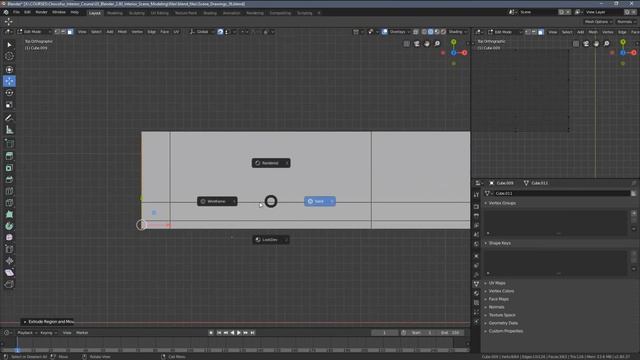Open Global transform orientation dropdown
Viewport: 640px width, 360px height.
202,32
